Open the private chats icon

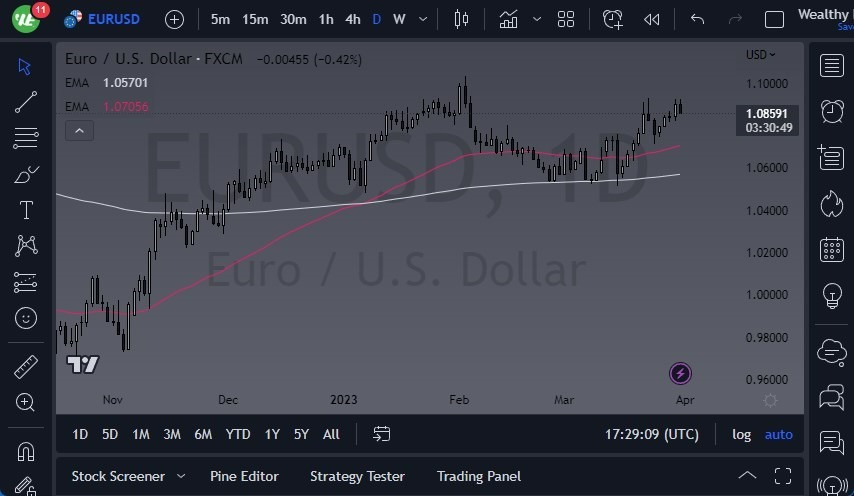832,396
